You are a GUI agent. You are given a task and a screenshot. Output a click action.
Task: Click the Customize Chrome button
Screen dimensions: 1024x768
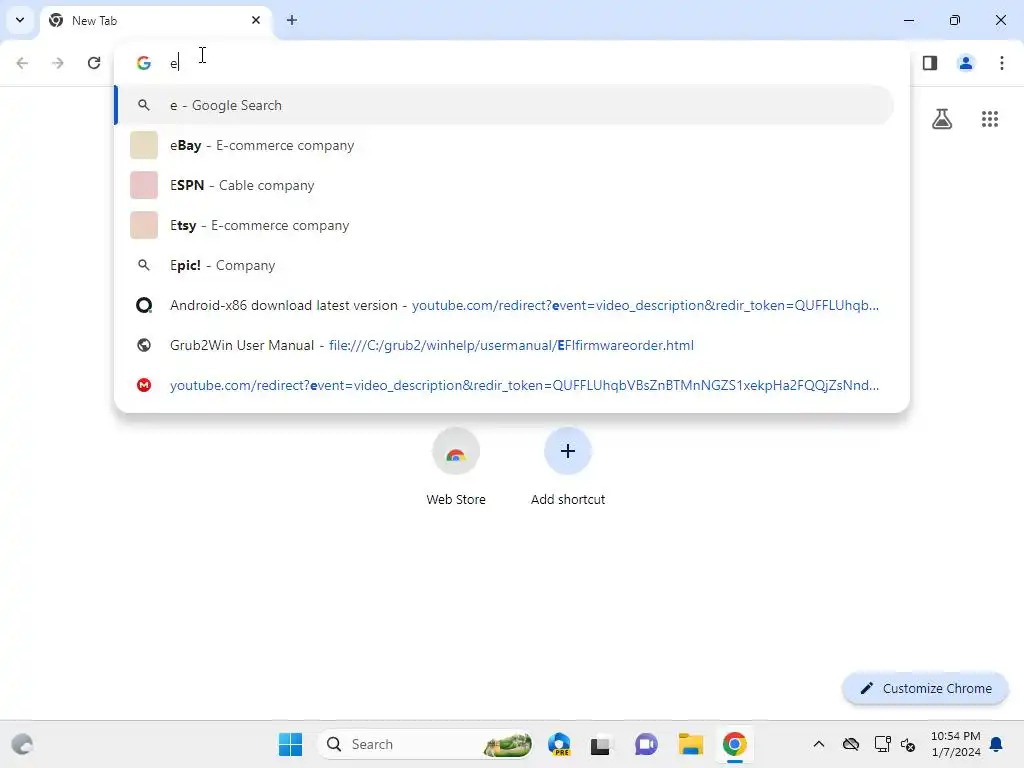[x=925, y=688]
